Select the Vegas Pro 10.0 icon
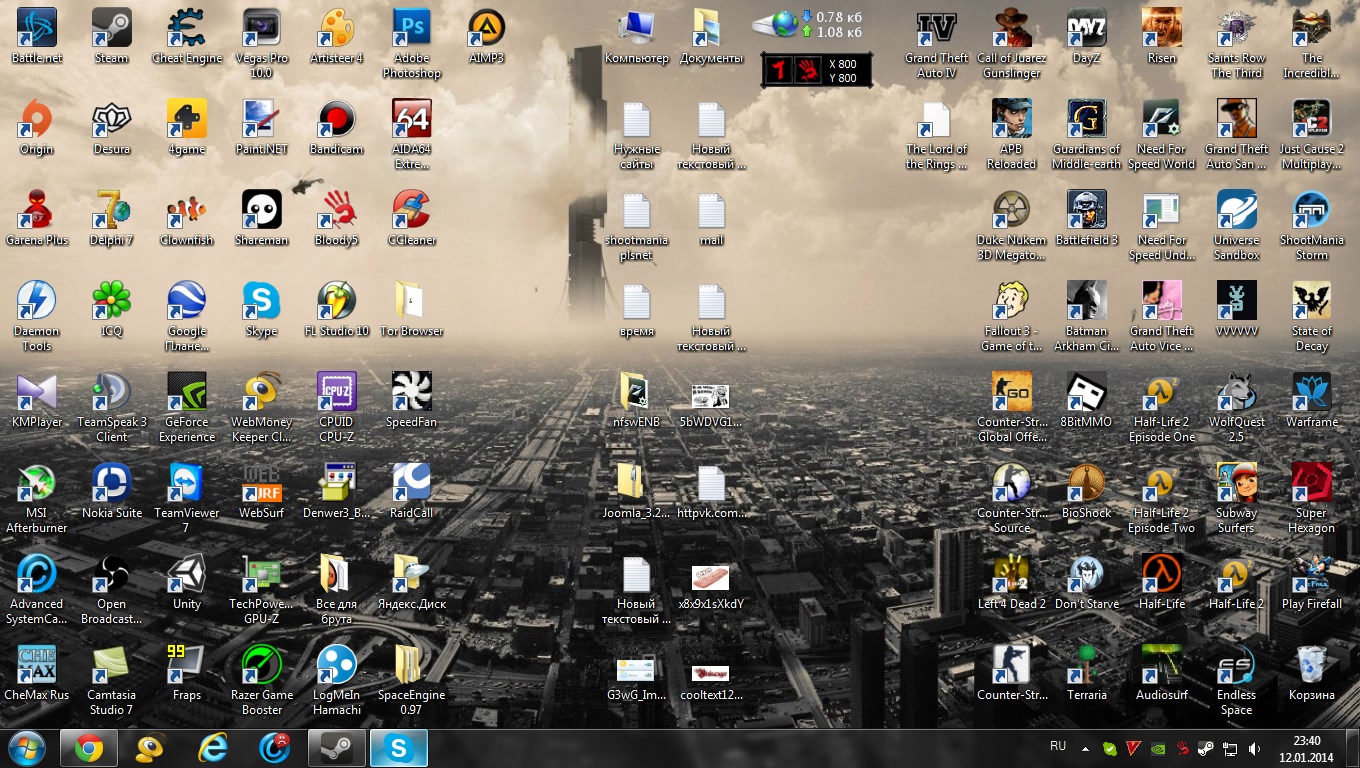1360x768 pixels. [x=262, y=44]
